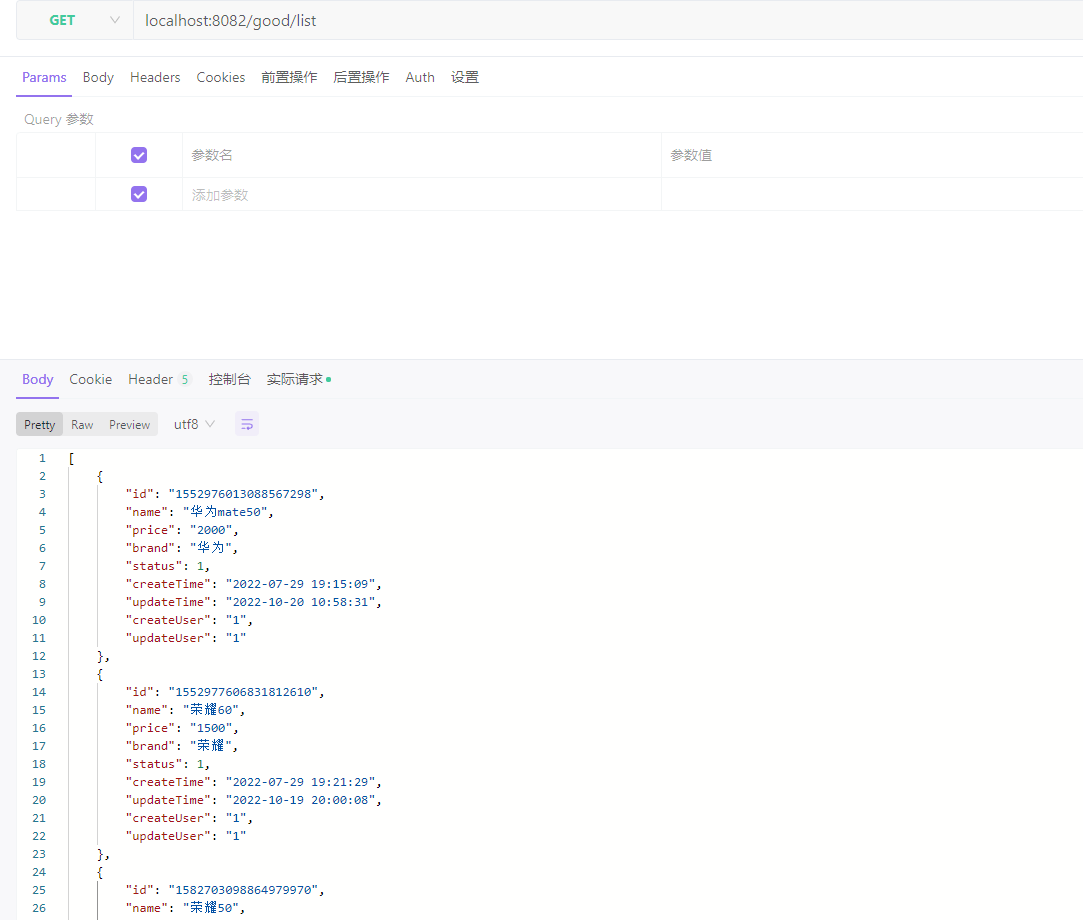Screen dimensions: 1083x920
Task: Click the request URL input field
Action: 600,20
